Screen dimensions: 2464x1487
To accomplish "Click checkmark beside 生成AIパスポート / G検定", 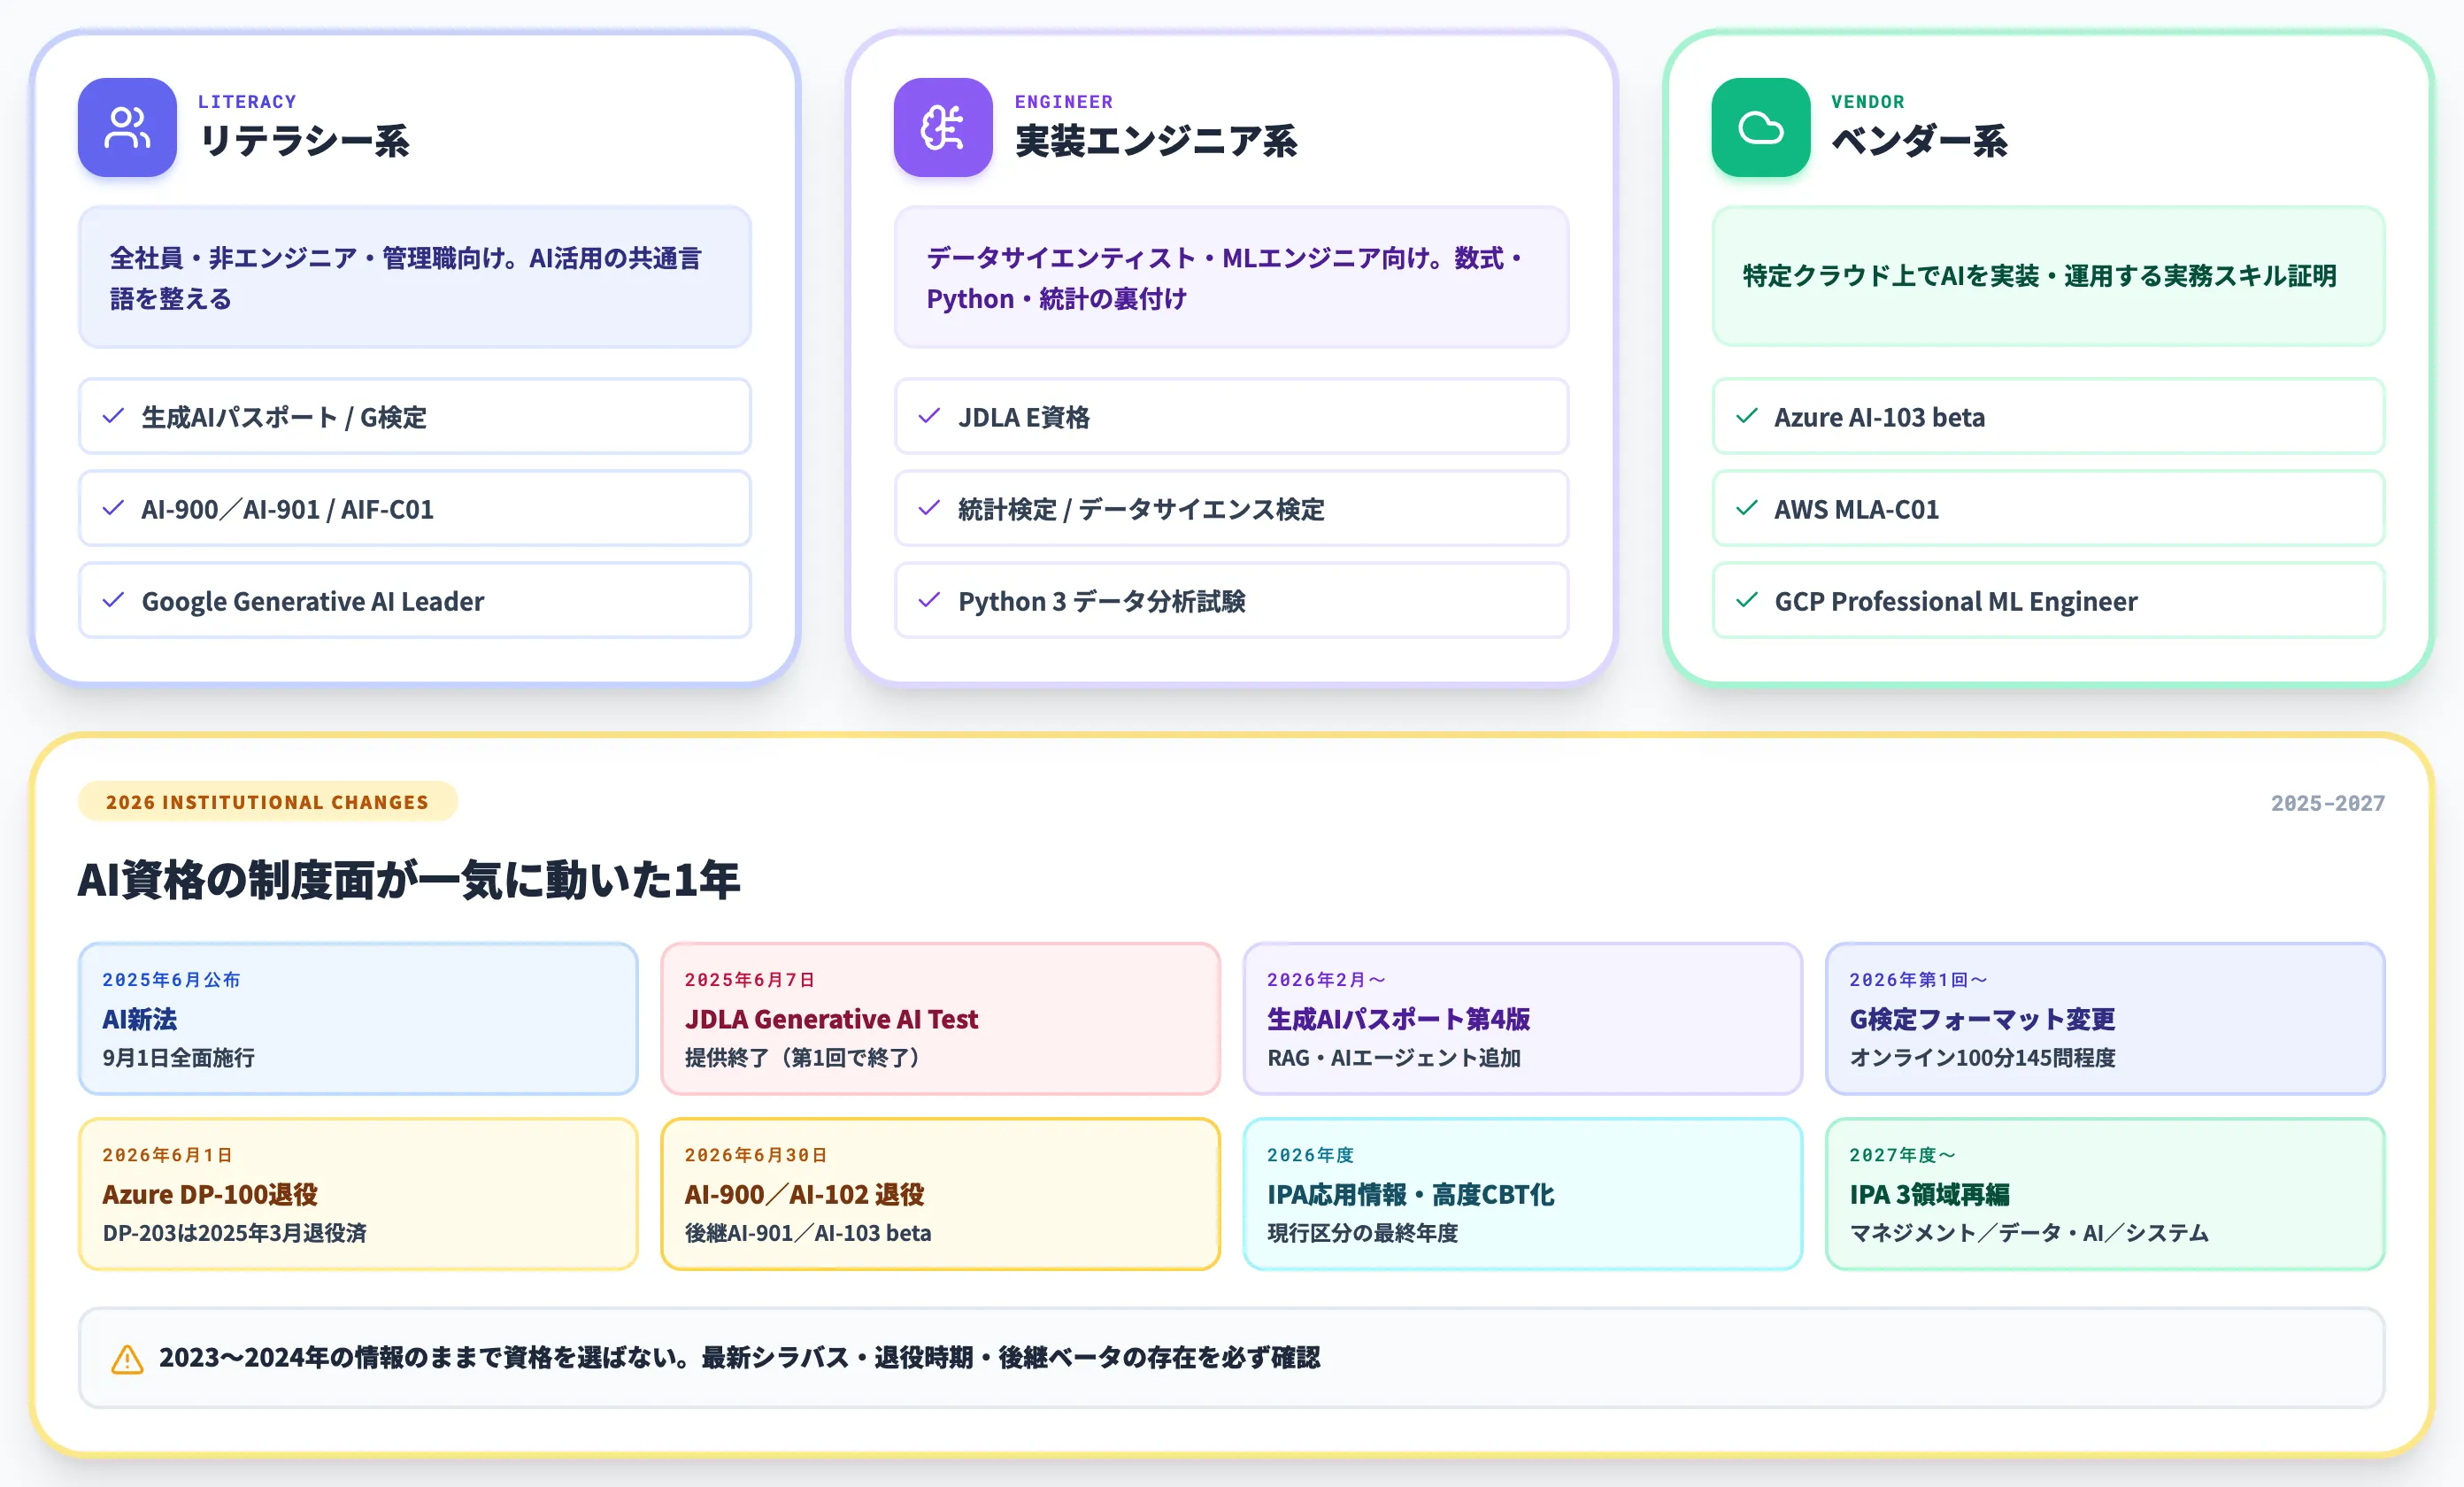I will [114, 416].
